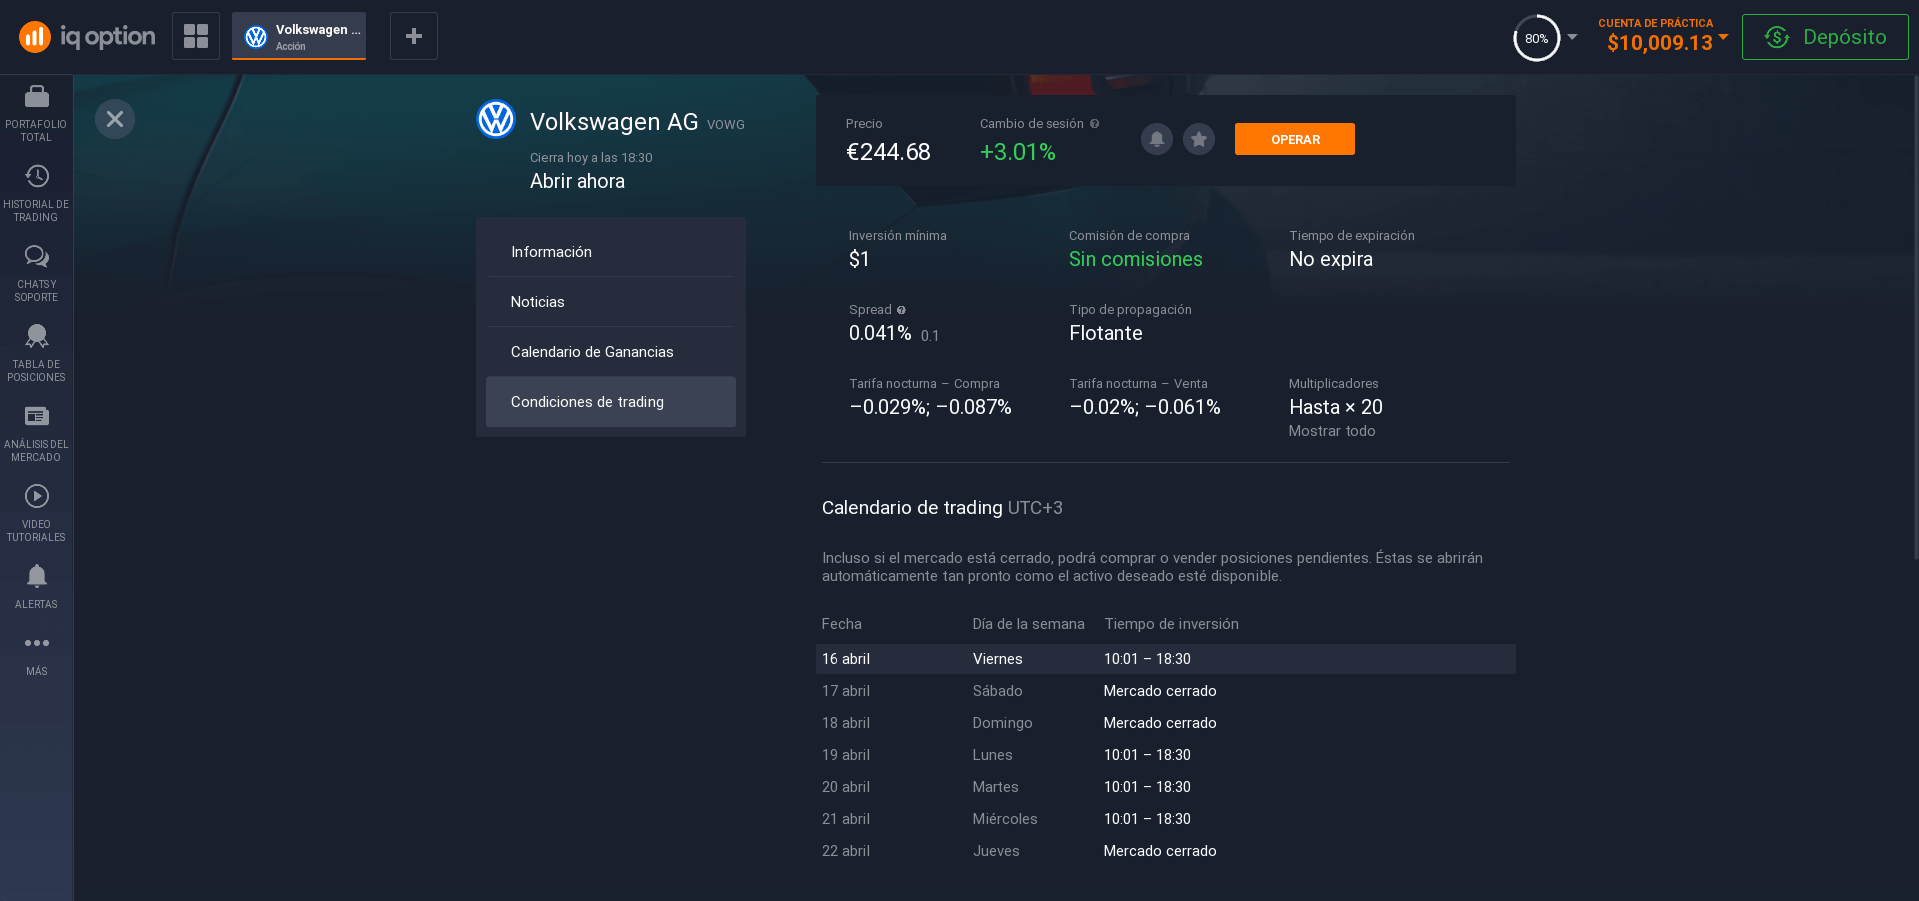Click the Abrir ahora text
Viewport: 1919px width, 901px height.
click(x=577, y=181)
